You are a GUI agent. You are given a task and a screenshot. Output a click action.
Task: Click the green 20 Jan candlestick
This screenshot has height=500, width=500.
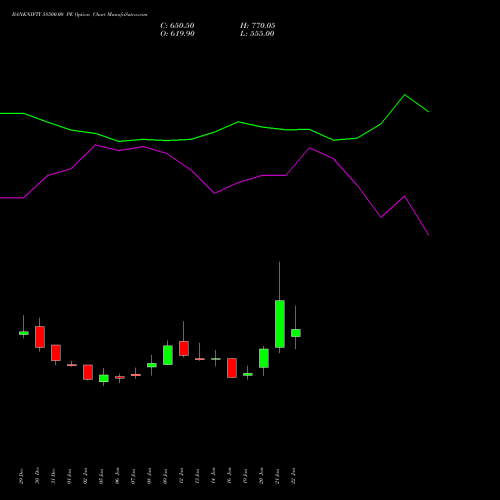(264, 358)
